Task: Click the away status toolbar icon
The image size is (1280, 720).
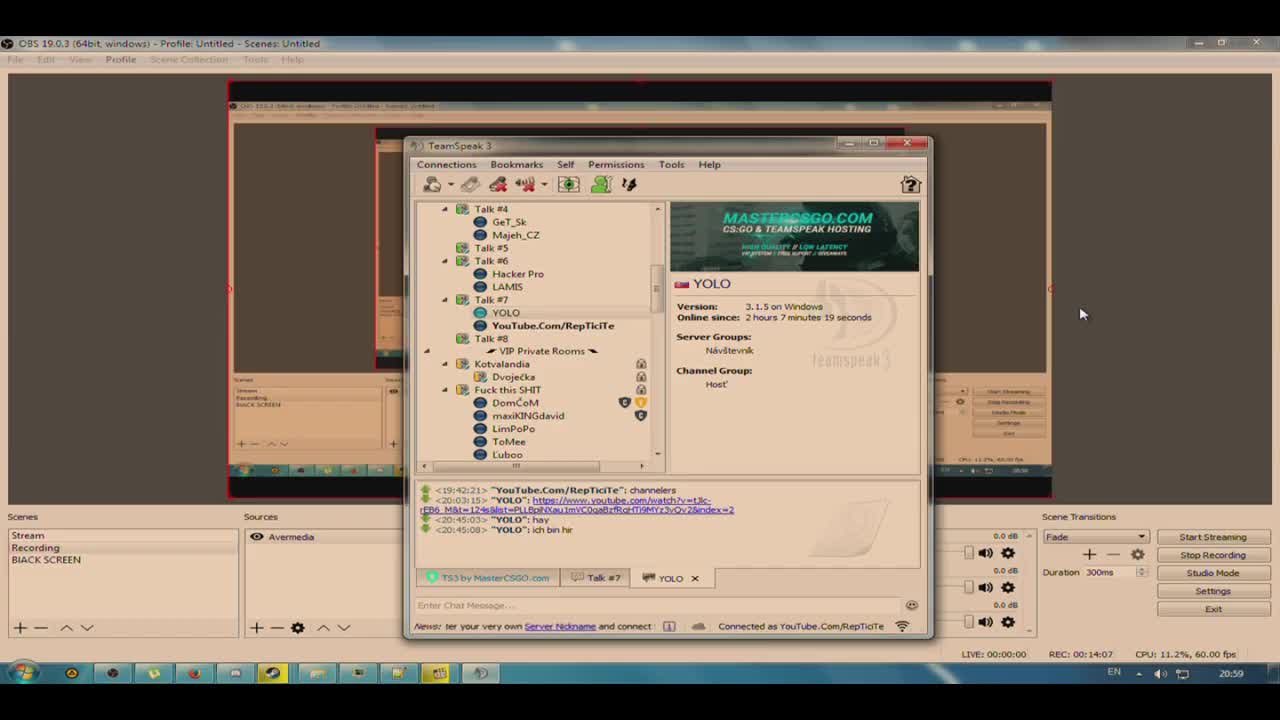Action: (x=629, y=184)
